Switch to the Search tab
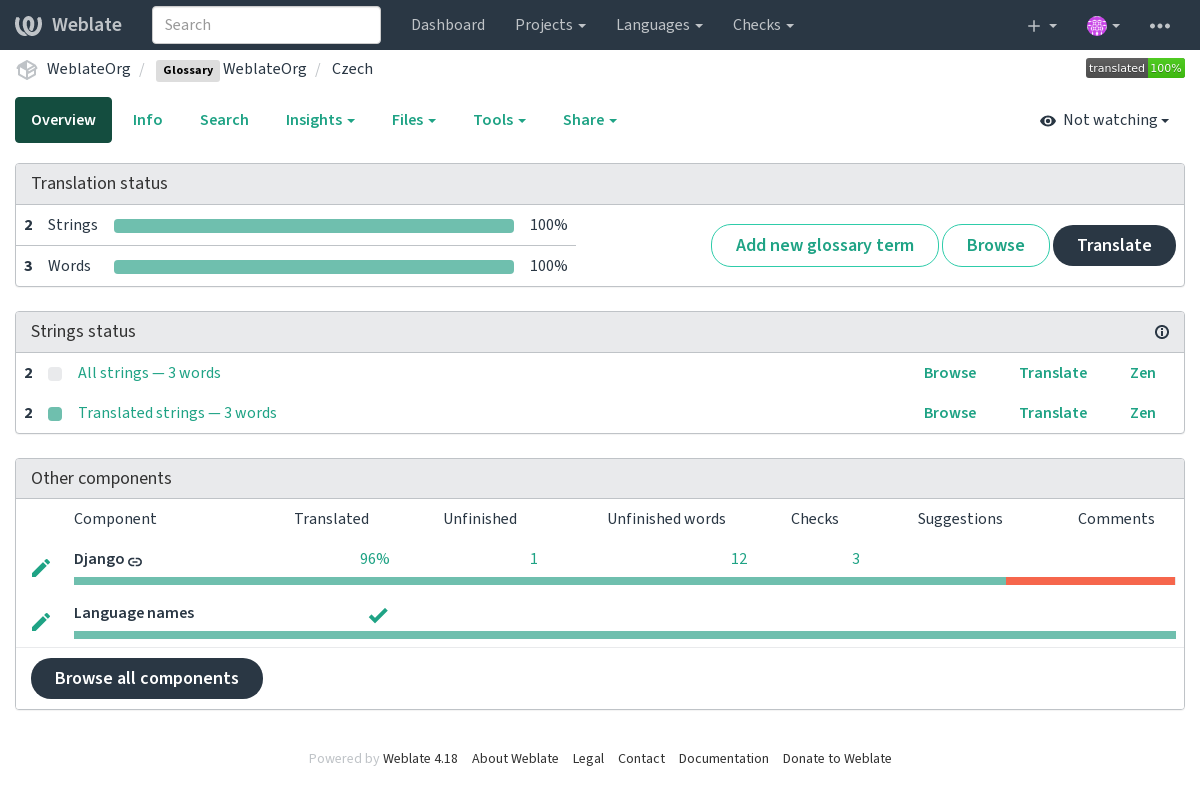 click(x=224, y=120)
